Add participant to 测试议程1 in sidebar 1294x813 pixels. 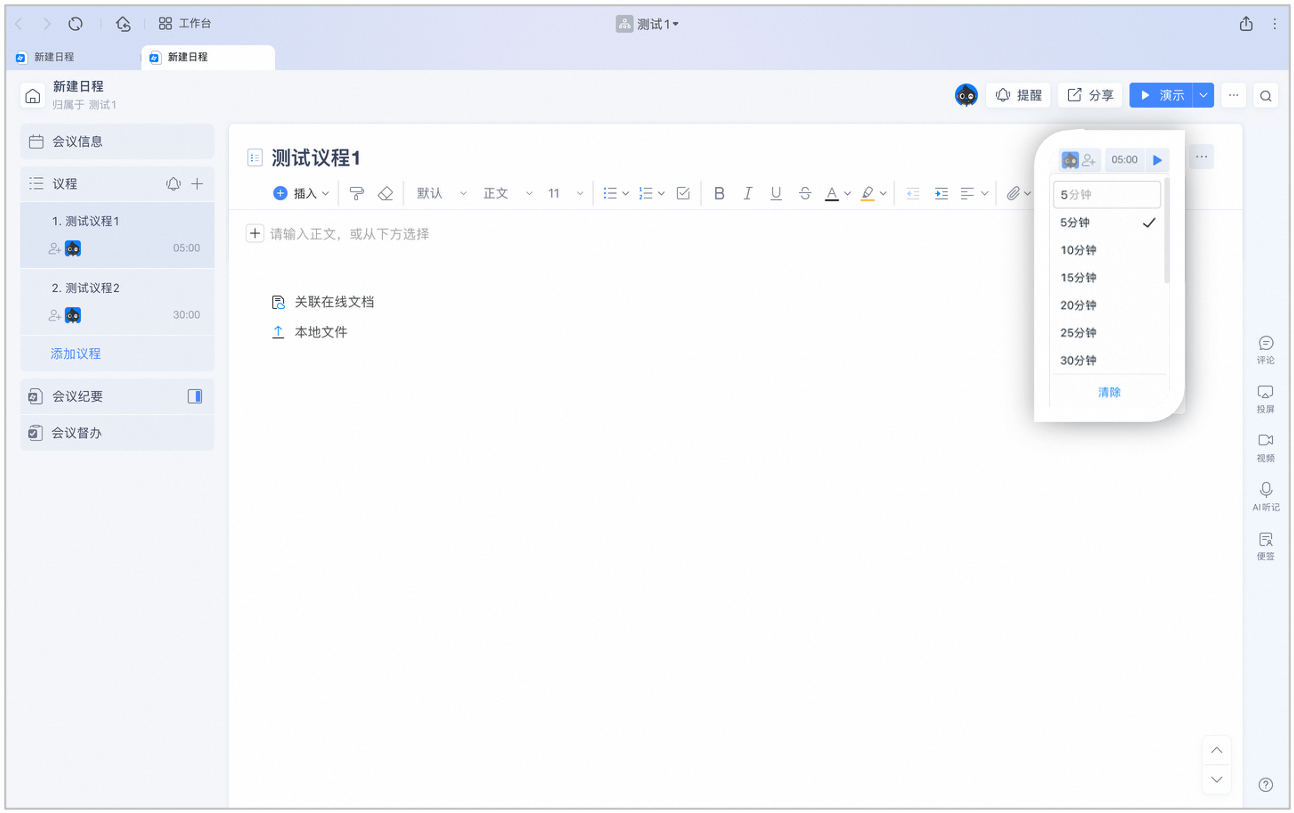pos(55,248)
